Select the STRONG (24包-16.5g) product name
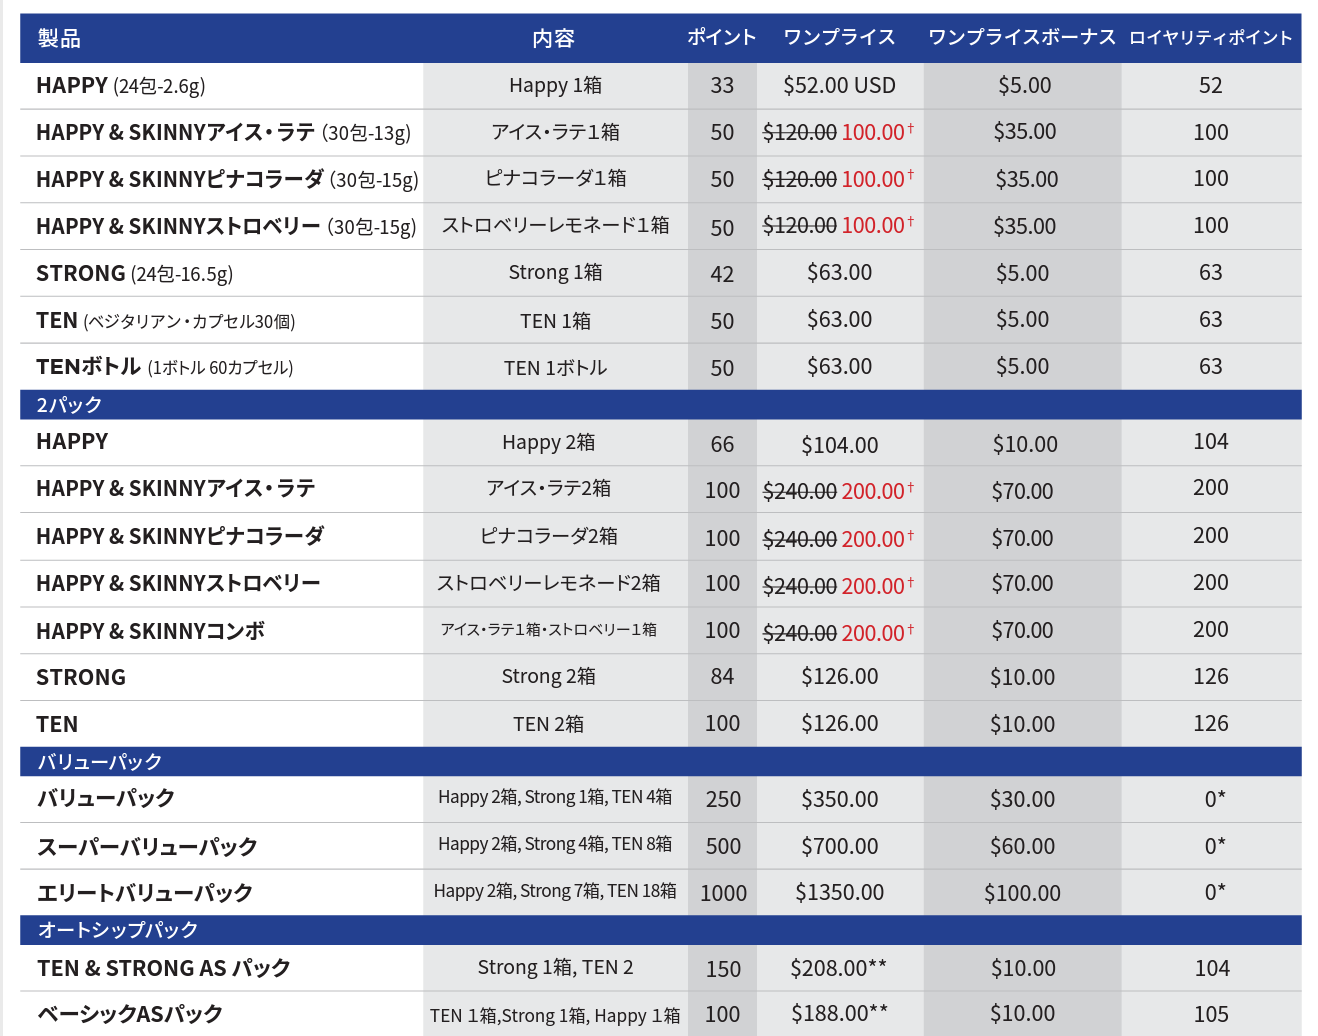Viewport: 1318px width, 1036px height. (x=134, y=274)
